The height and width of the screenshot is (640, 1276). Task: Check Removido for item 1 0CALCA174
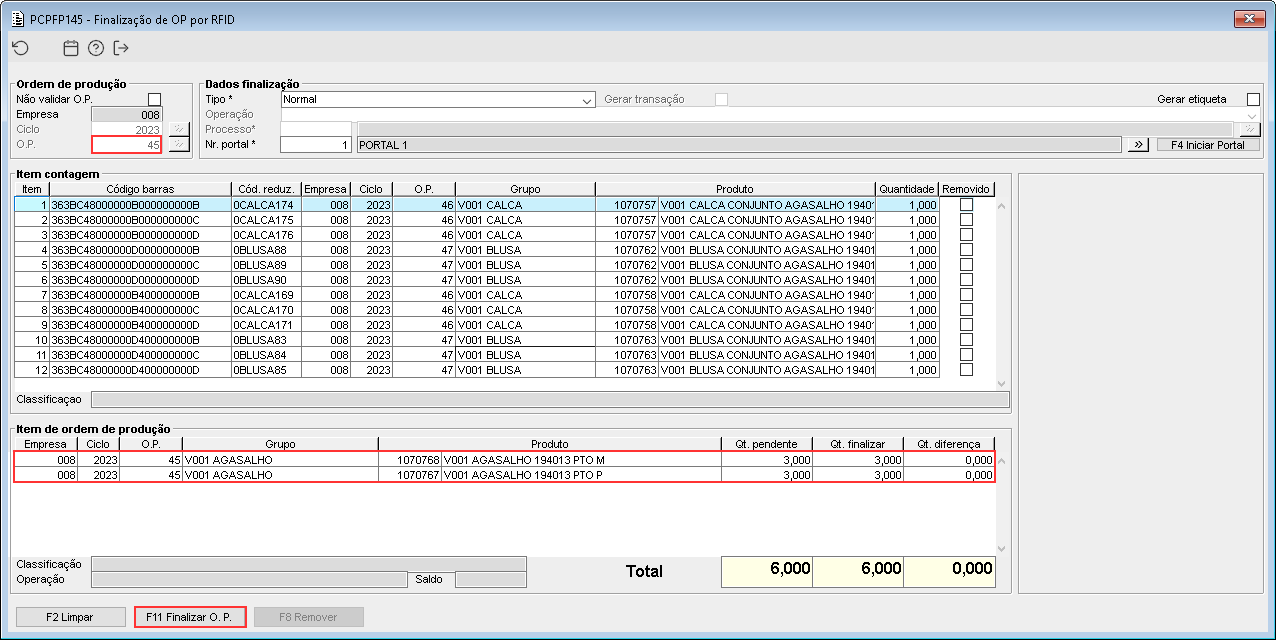[966, 204]
